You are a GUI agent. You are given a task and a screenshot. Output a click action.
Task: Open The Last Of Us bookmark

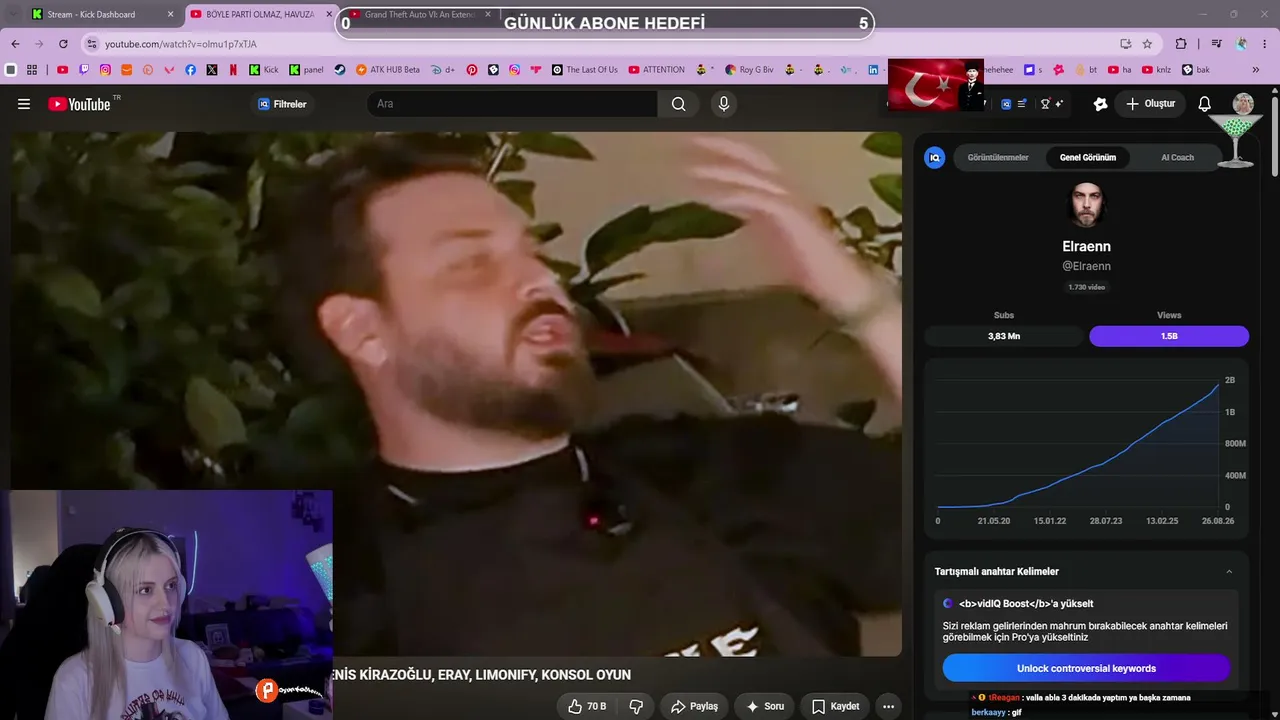[x=585, y=70]
